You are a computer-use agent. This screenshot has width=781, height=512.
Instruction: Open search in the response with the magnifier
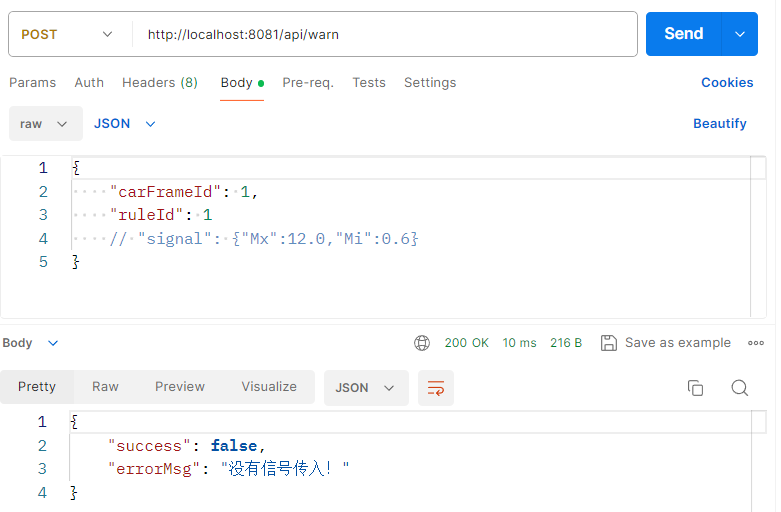coord(740,387)
